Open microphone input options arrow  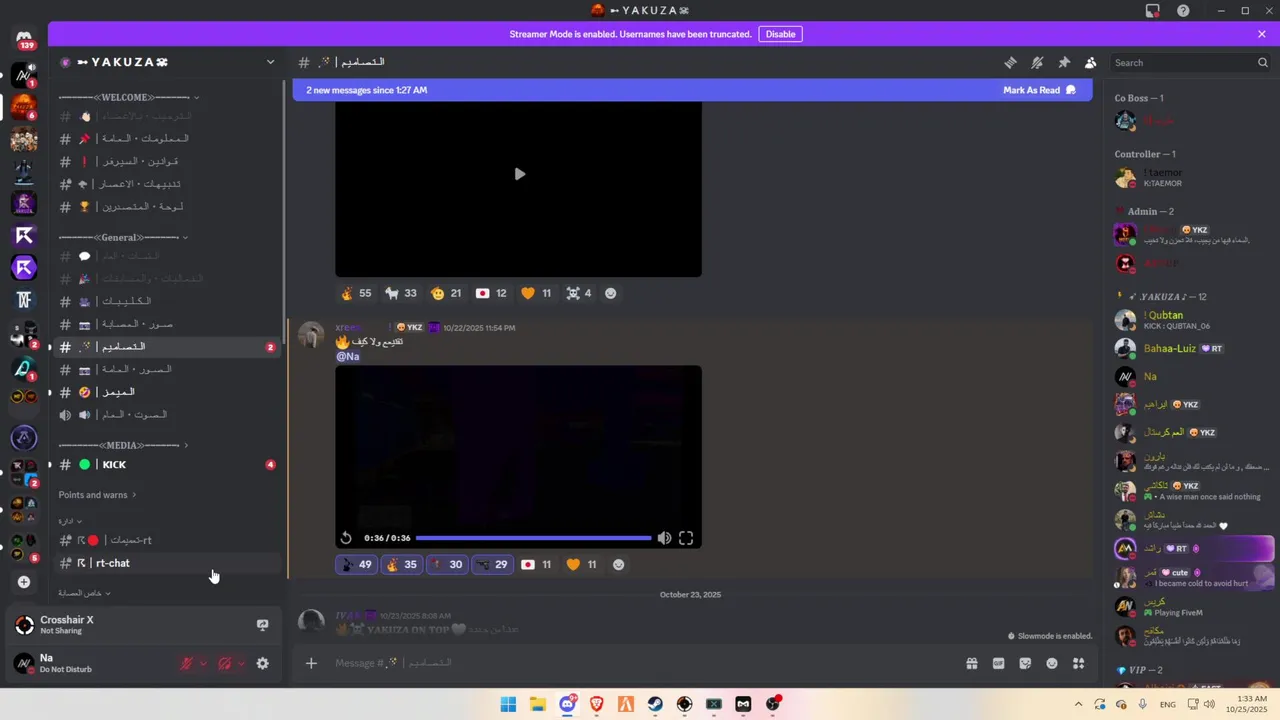pyautogui.click(x=203, y=663)
